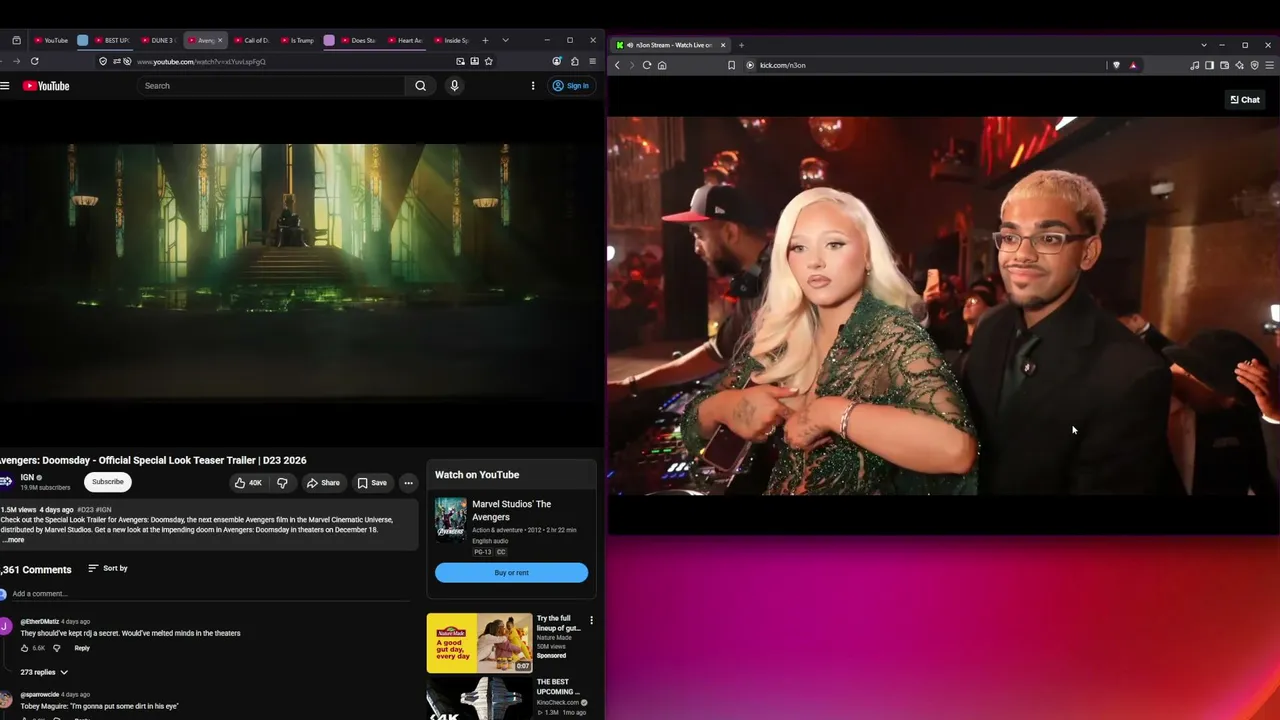This screenshot has height=720, width=1280.
Task: Switch to the Inside Sp tab
Action: [x=452, y=40]
